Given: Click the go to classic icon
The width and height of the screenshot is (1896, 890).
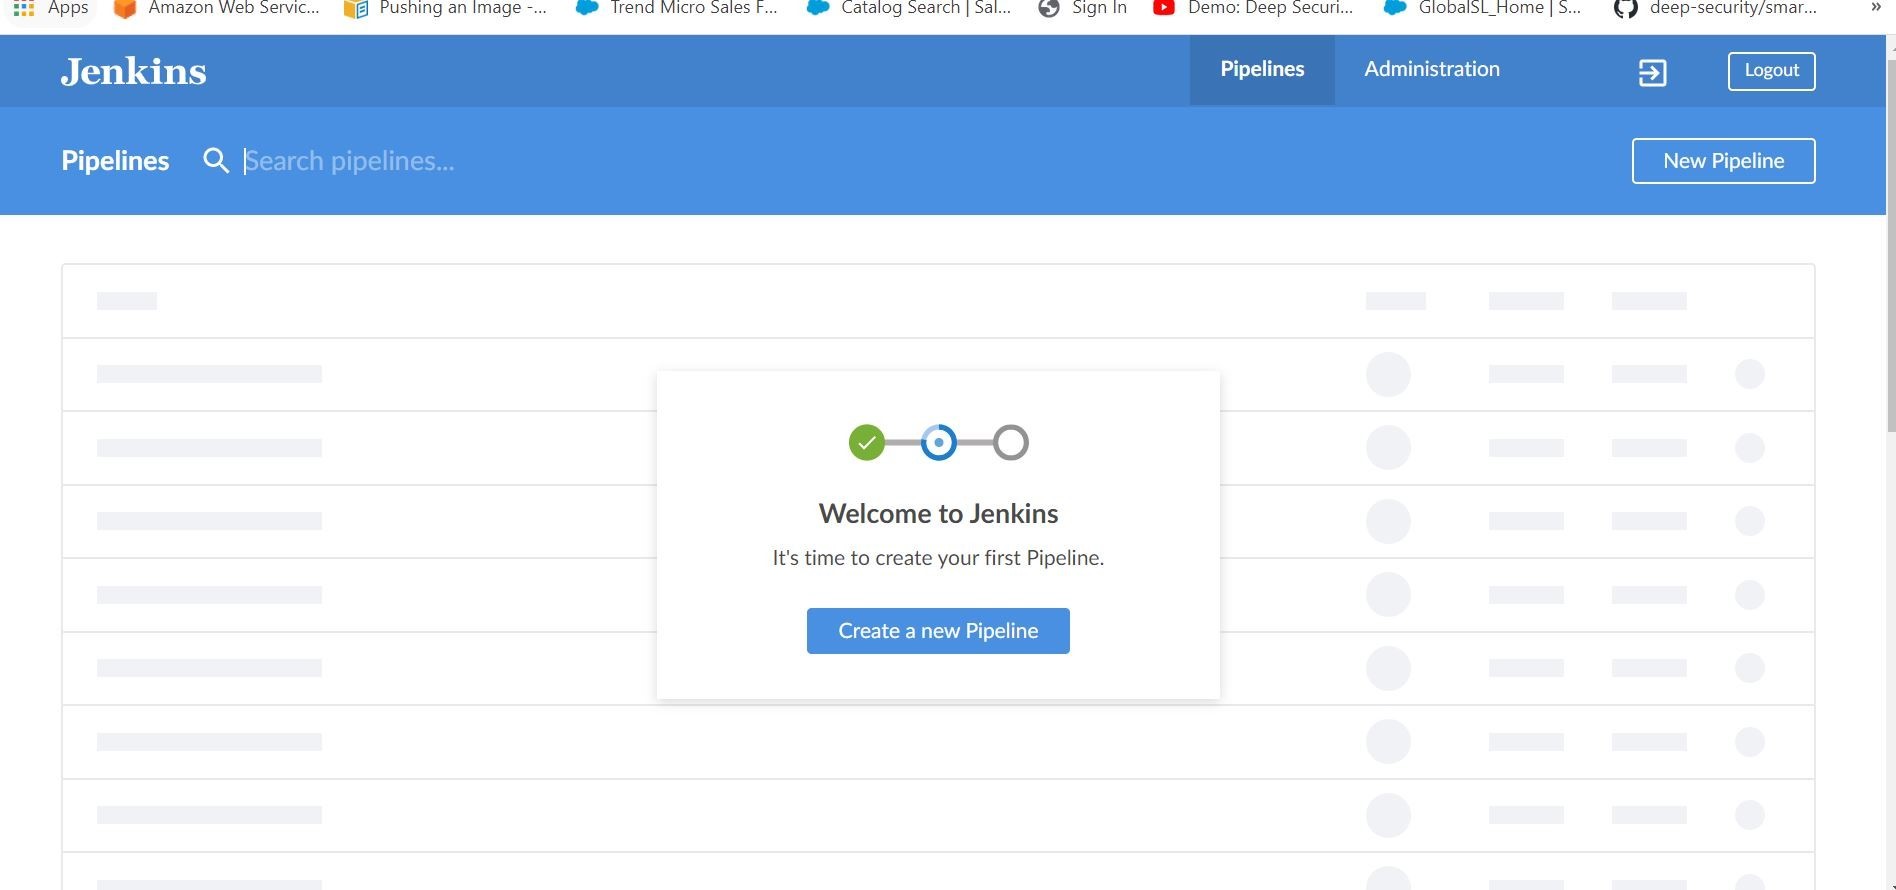Looking at the screenshot, I should click(1652, 72).
